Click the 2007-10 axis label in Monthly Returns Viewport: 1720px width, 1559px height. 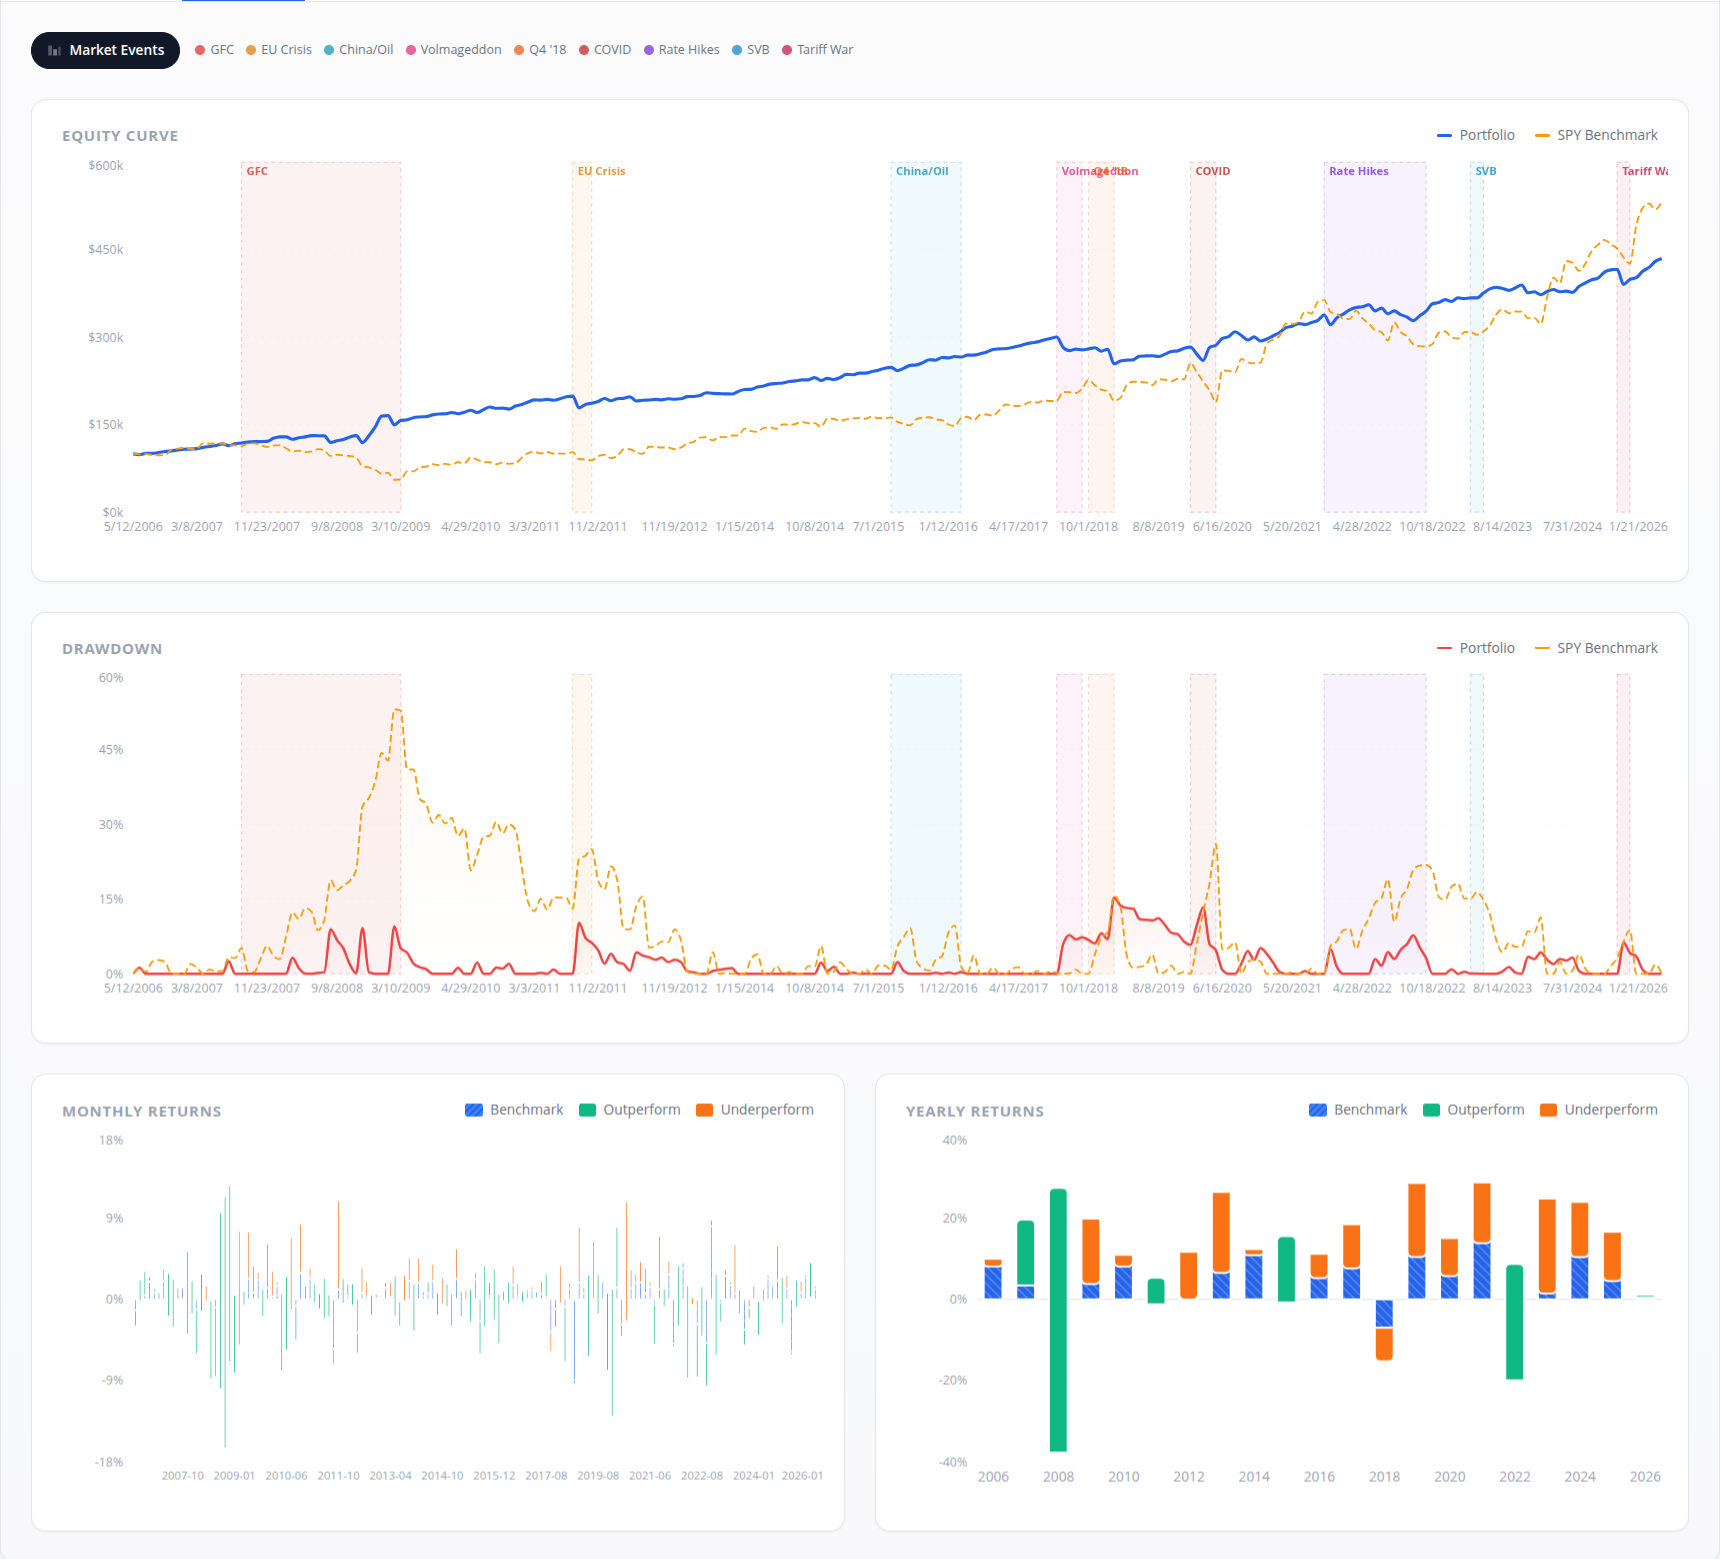click(183, 1476)
